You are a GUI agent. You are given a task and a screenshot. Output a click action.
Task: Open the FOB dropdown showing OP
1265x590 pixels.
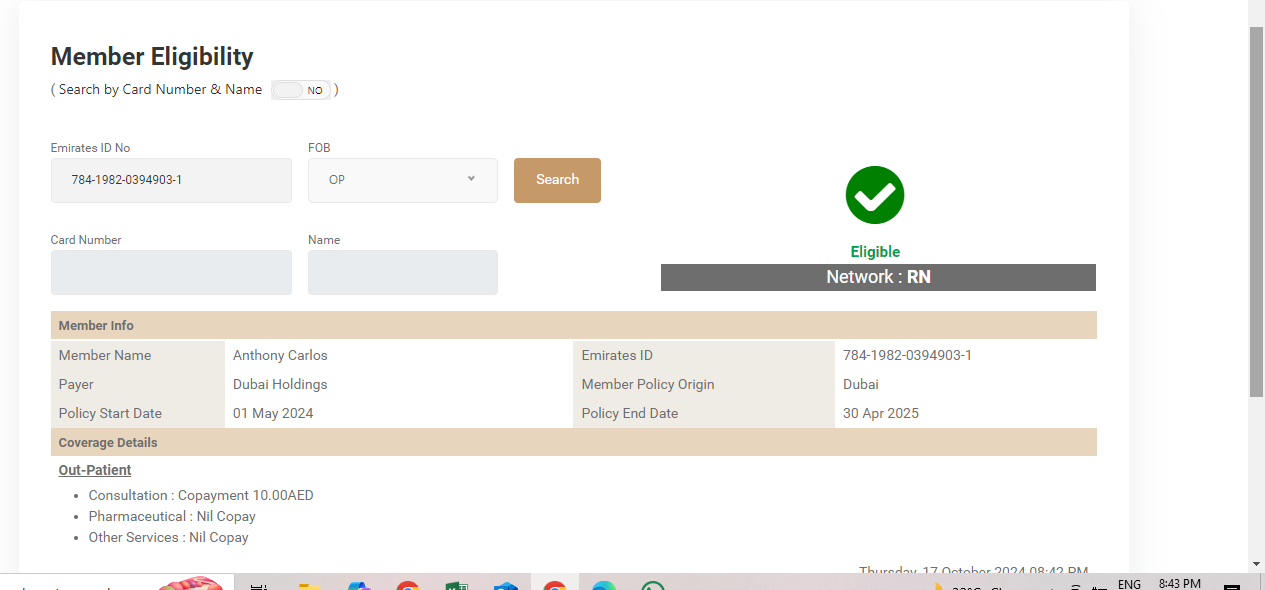tap(403, 180)
